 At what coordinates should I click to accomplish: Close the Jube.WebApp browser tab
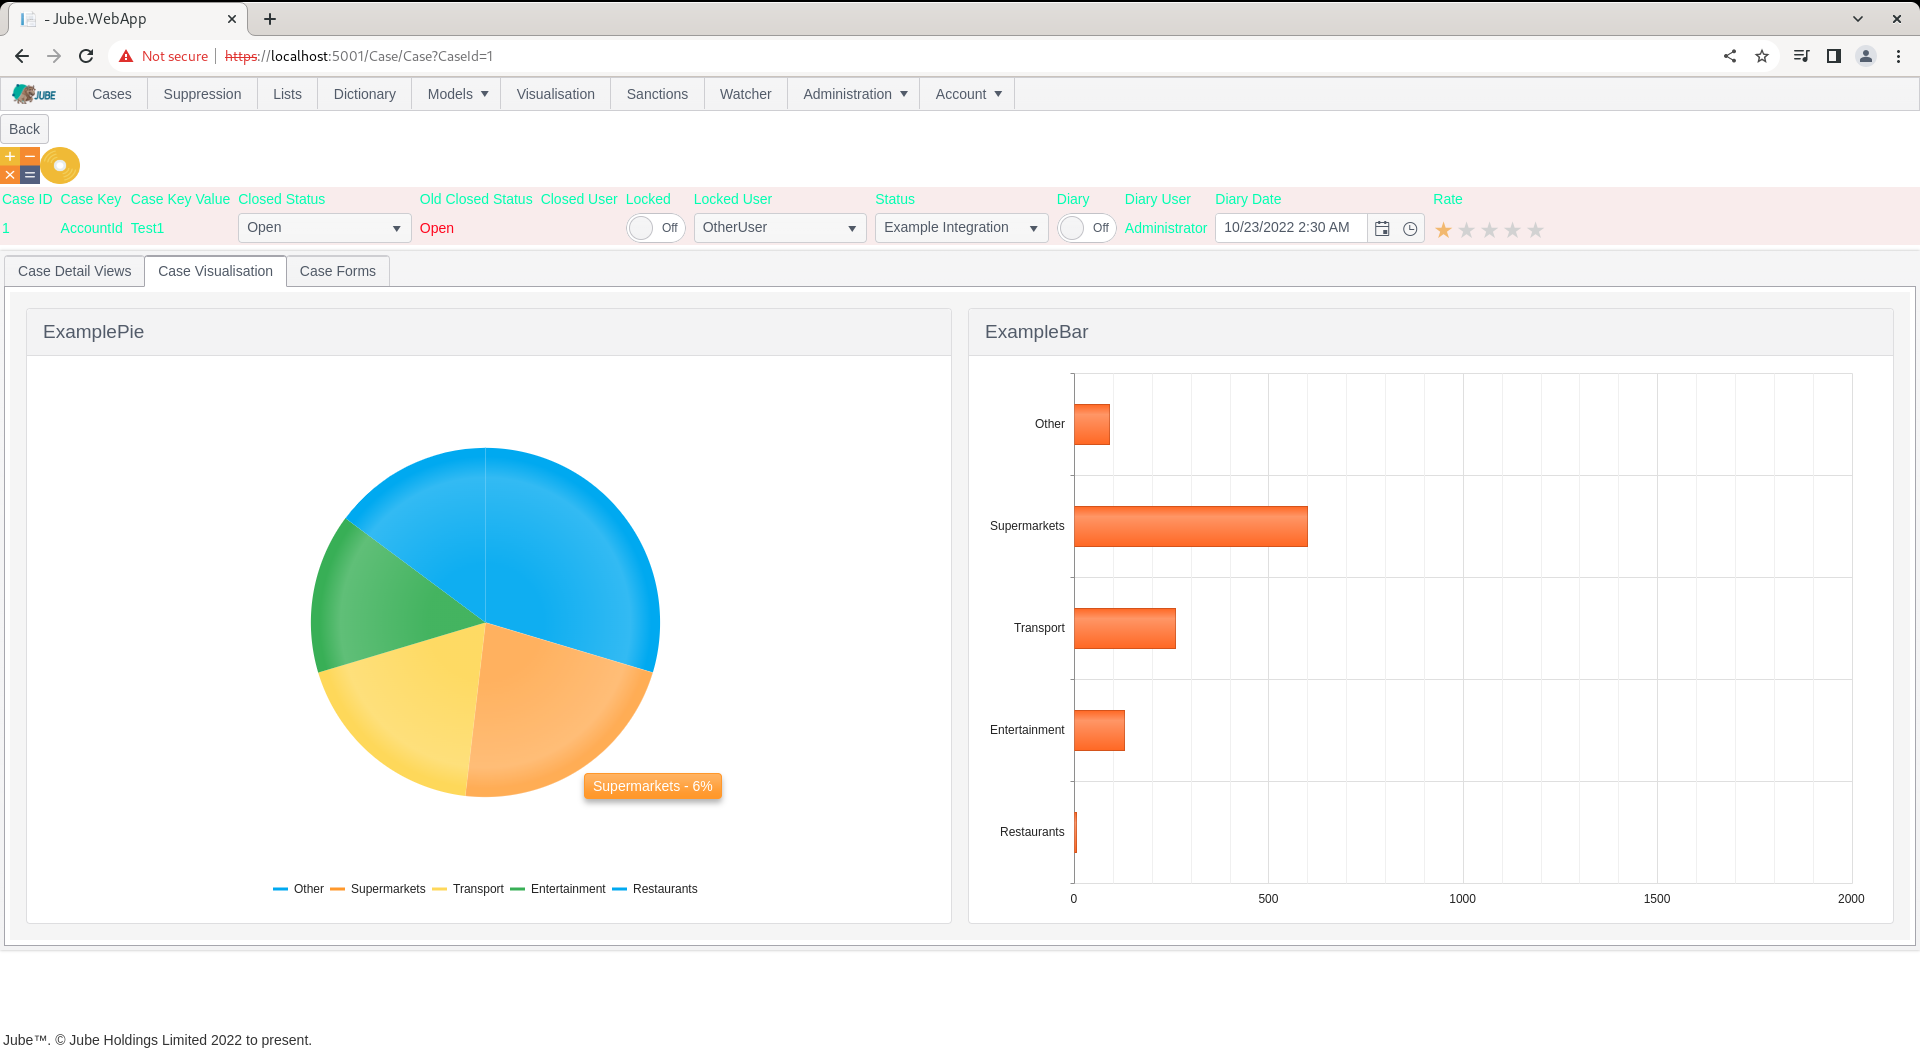pyautogui.click(x=232, y=19)
